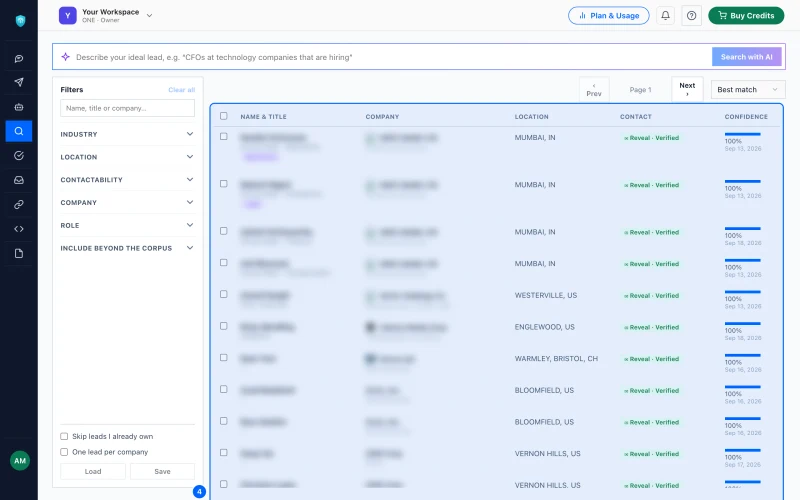This screenshot has width=800, height=500.
Task: Click the ENGLEWOOD, US location cell
Action: click(544, 327)
